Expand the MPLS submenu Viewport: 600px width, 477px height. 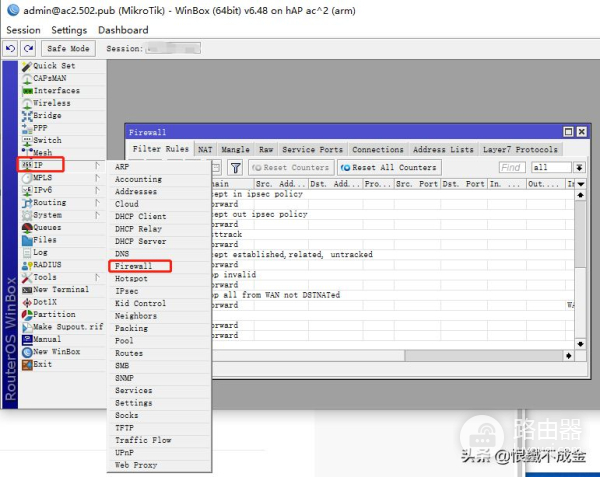point(43,178)
